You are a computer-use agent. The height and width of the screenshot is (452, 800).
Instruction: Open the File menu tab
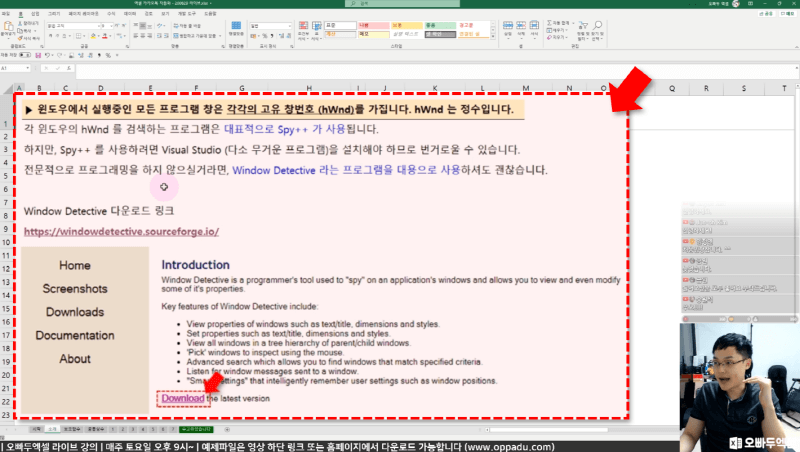[6, 14]
